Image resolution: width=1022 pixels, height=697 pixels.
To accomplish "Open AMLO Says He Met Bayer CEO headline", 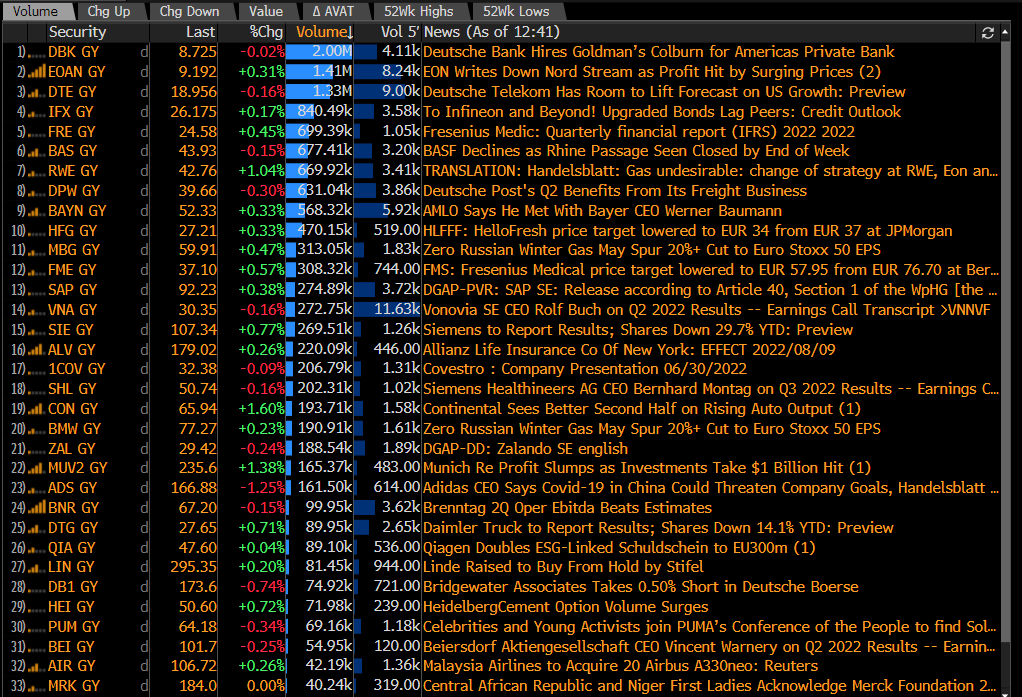I will (x=602, y=211).
